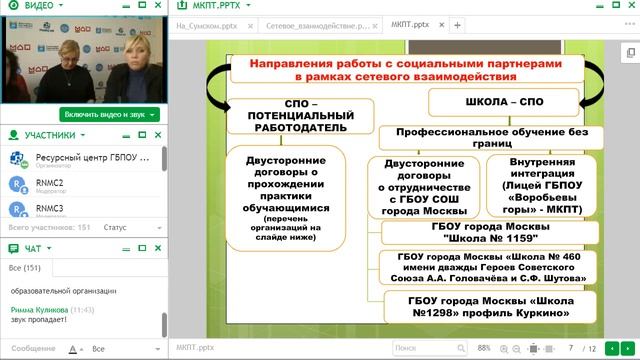Fit slide to page height icon
Image resolution: width=640 pixels, height=360 pixels.
533,349
